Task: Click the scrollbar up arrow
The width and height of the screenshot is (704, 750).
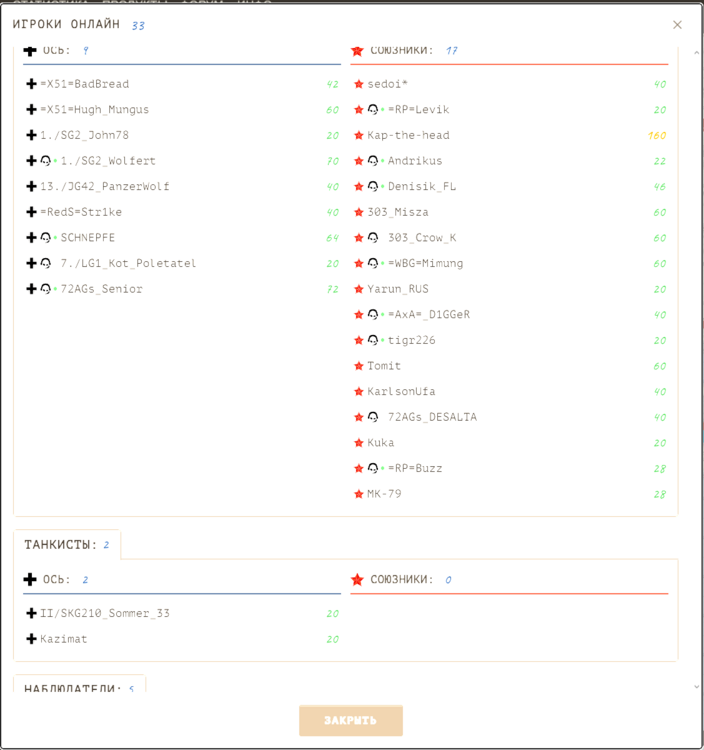Action: click(x=696, y=53)
